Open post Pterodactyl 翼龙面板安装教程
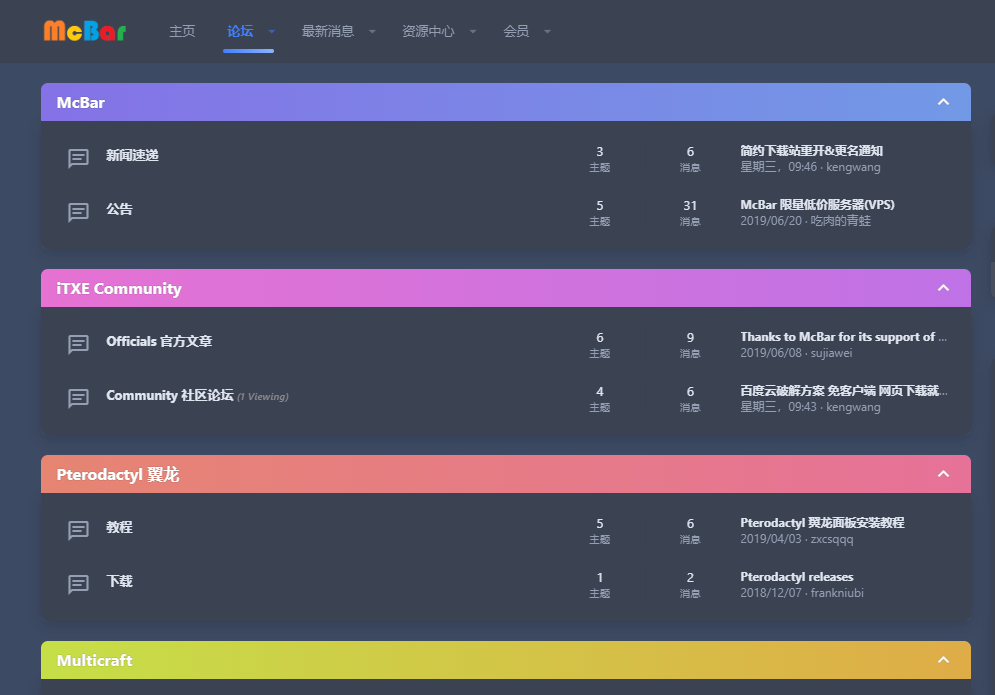The width and height of the screenshot is (995, 695). click(x=822, y=522)
